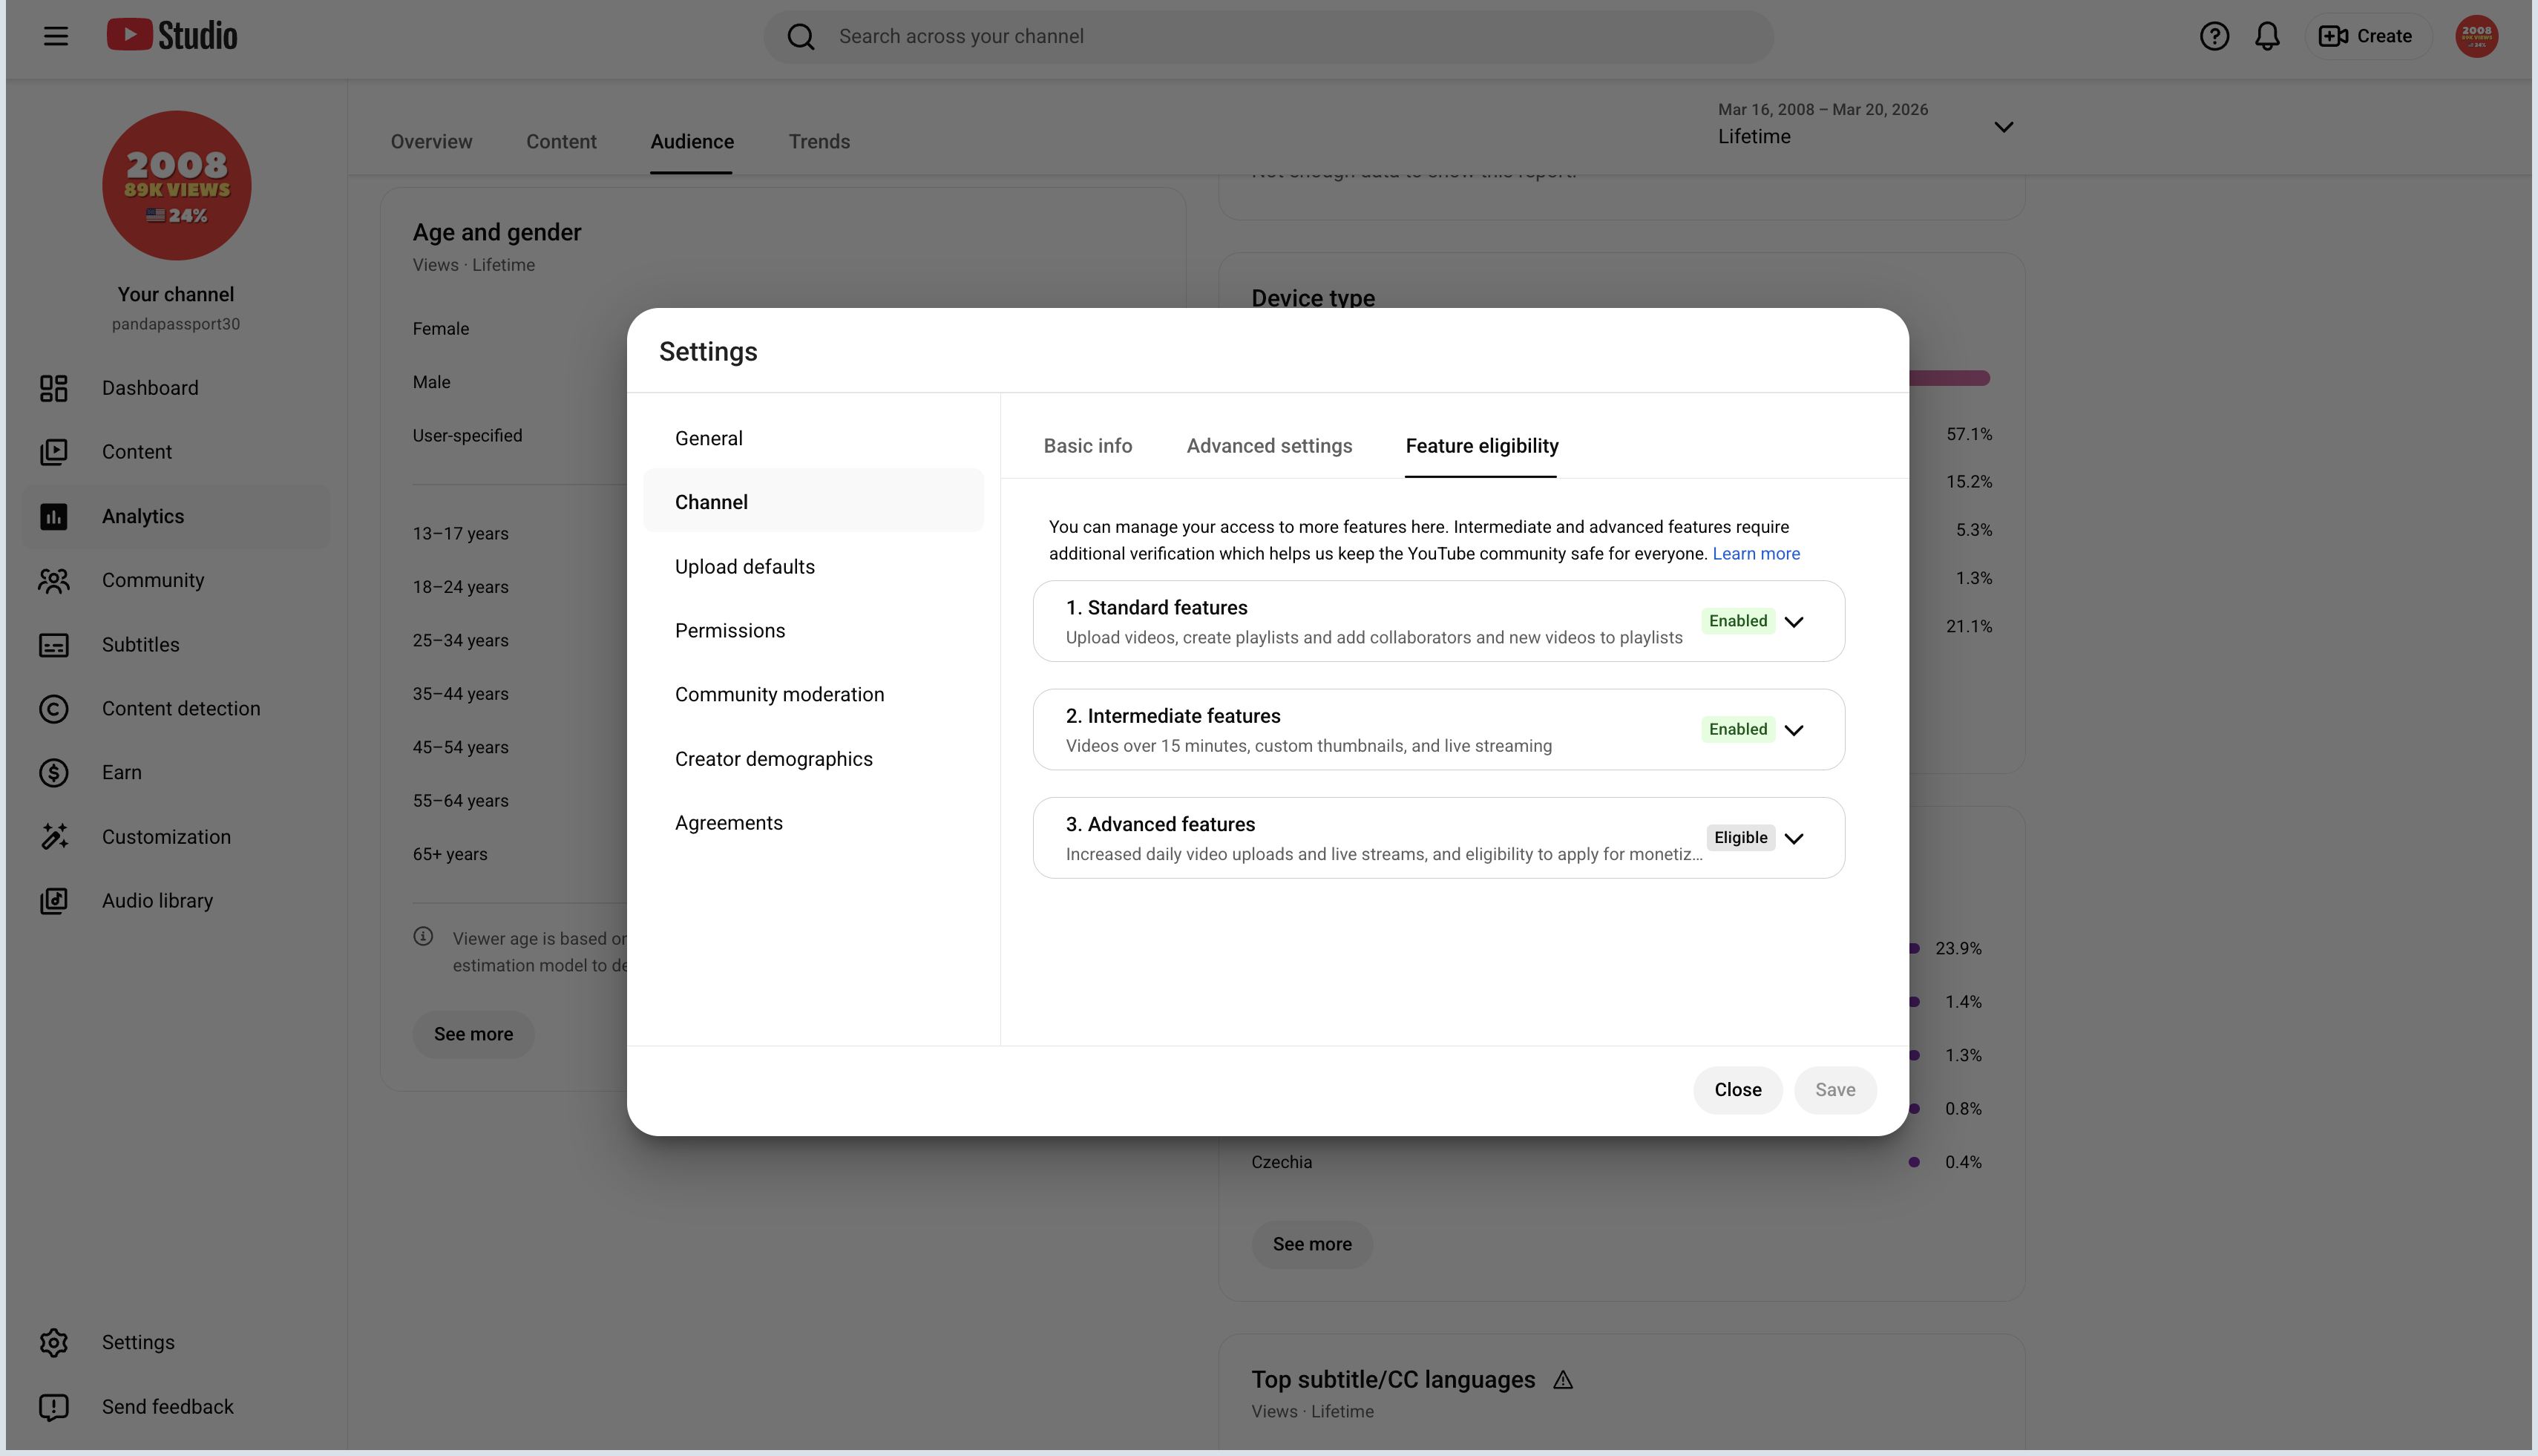Click the YouTube Studio logo

172,36
